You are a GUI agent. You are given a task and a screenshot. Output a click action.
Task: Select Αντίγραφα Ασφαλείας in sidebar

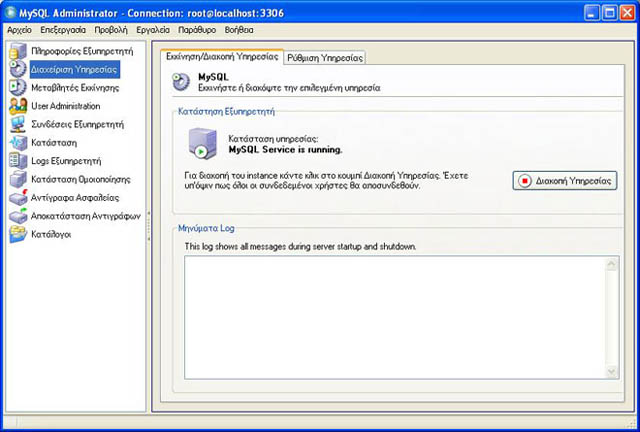pyautogui.click(x=75, y=198)
